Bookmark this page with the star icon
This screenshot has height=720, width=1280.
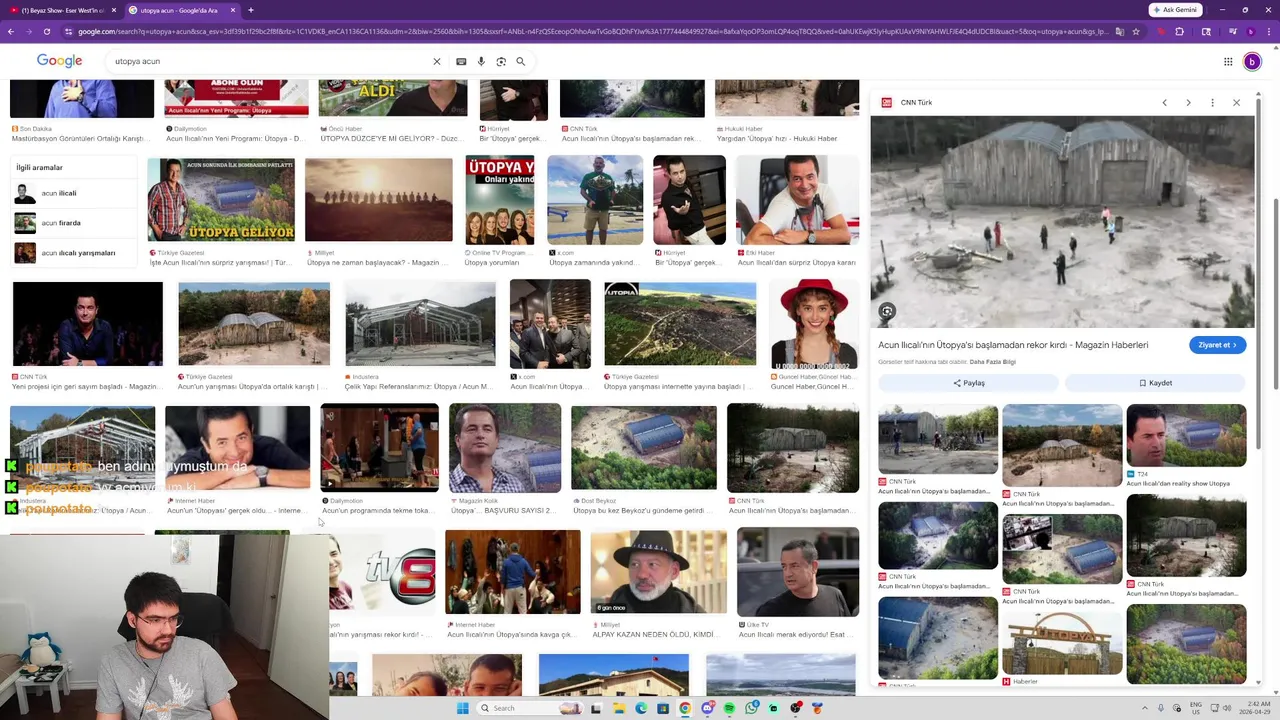click(1136, 32)
